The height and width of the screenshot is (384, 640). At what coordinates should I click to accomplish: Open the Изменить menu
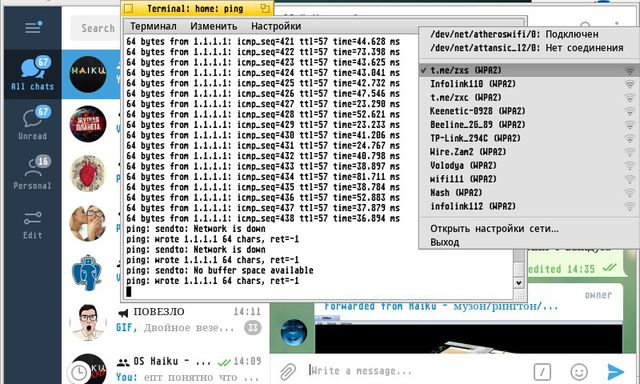(x=213, y=26)
